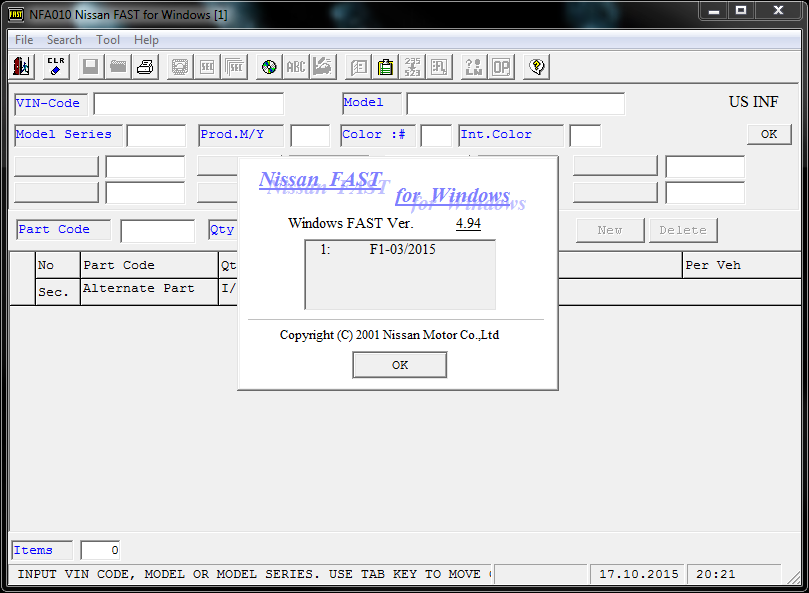Click the Model Series input field

click(156, 136)
